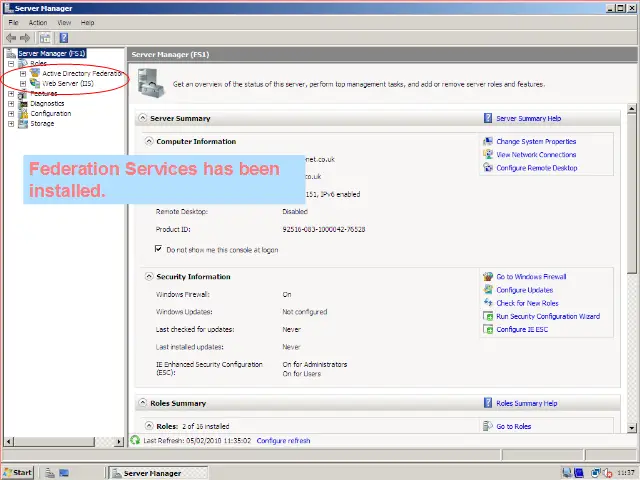Expand the Storage tree node
Image resolution: width=640 pixels, height=480 pixels.
coord(11,124)
